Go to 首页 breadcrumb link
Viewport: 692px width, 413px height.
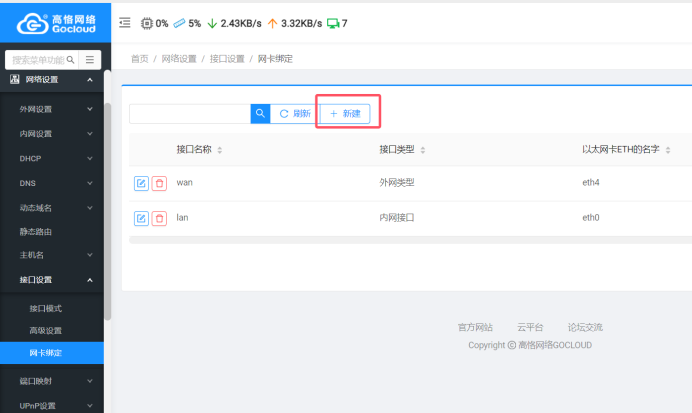(x=139, y=59)
